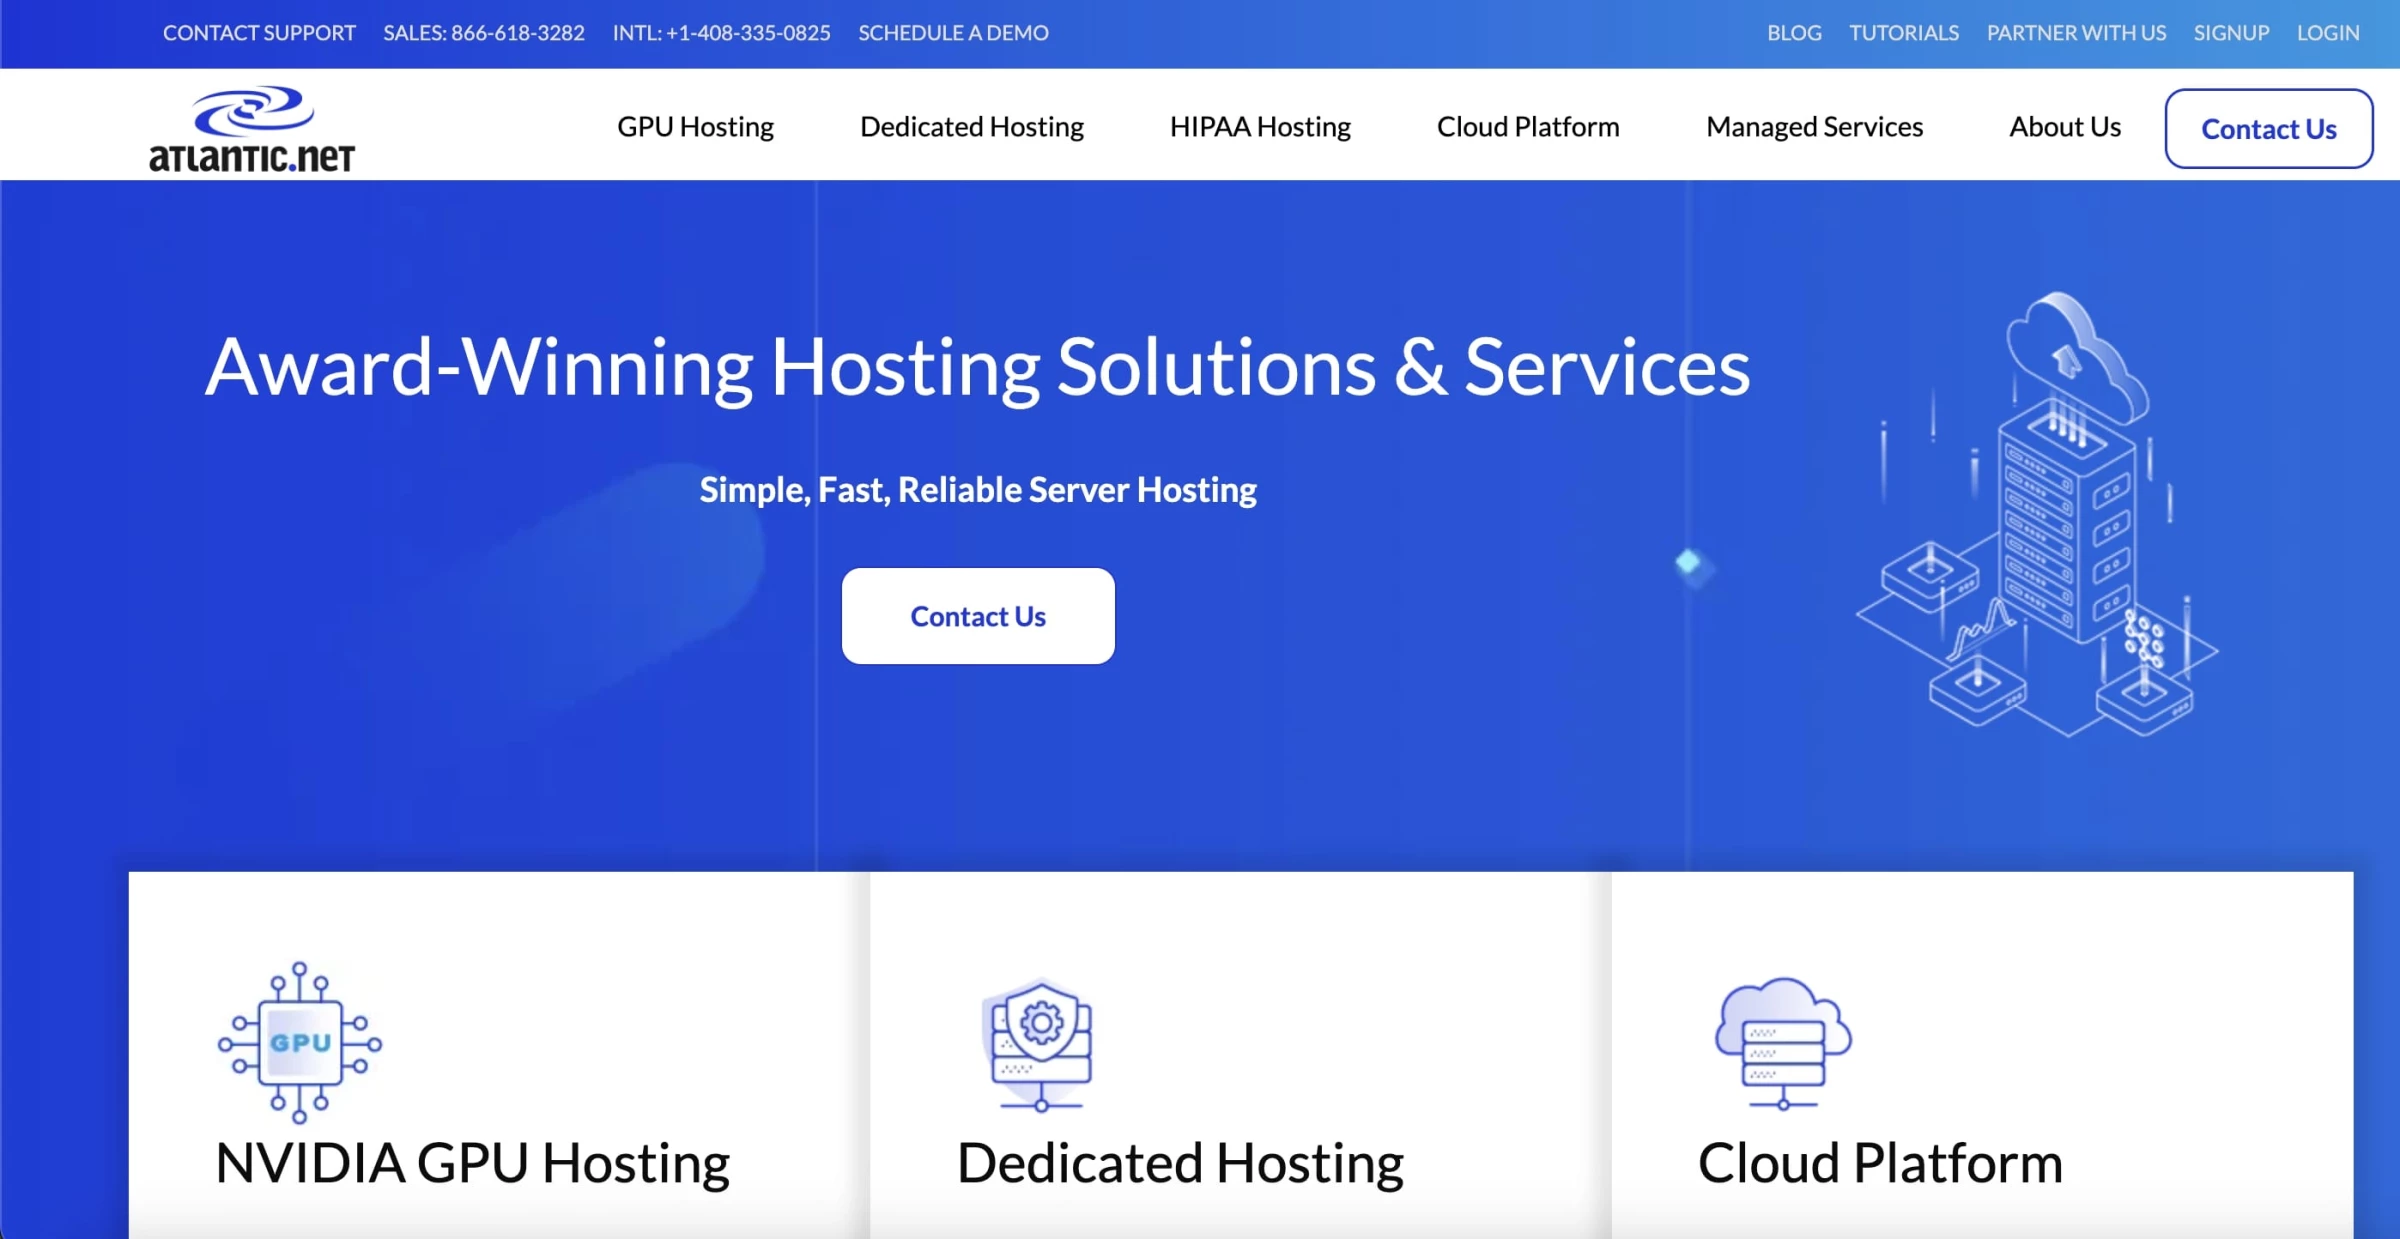The image size is (2400, 1239).
Task: Visit the Blog link
Action: [1794, 33]
